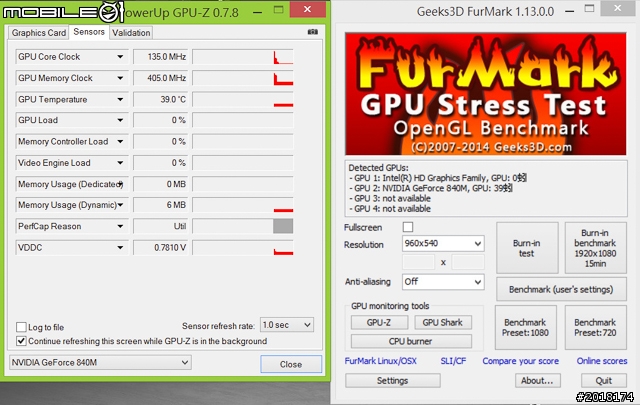Run Benchmark Preset:720
This screenshot has width=640, height=405.
tap(596, 327)
